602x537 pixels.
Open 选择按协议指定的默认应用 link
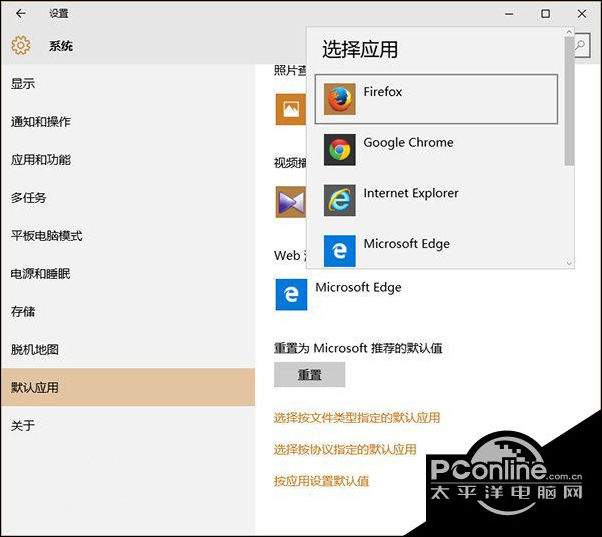(x=345, y=449)
